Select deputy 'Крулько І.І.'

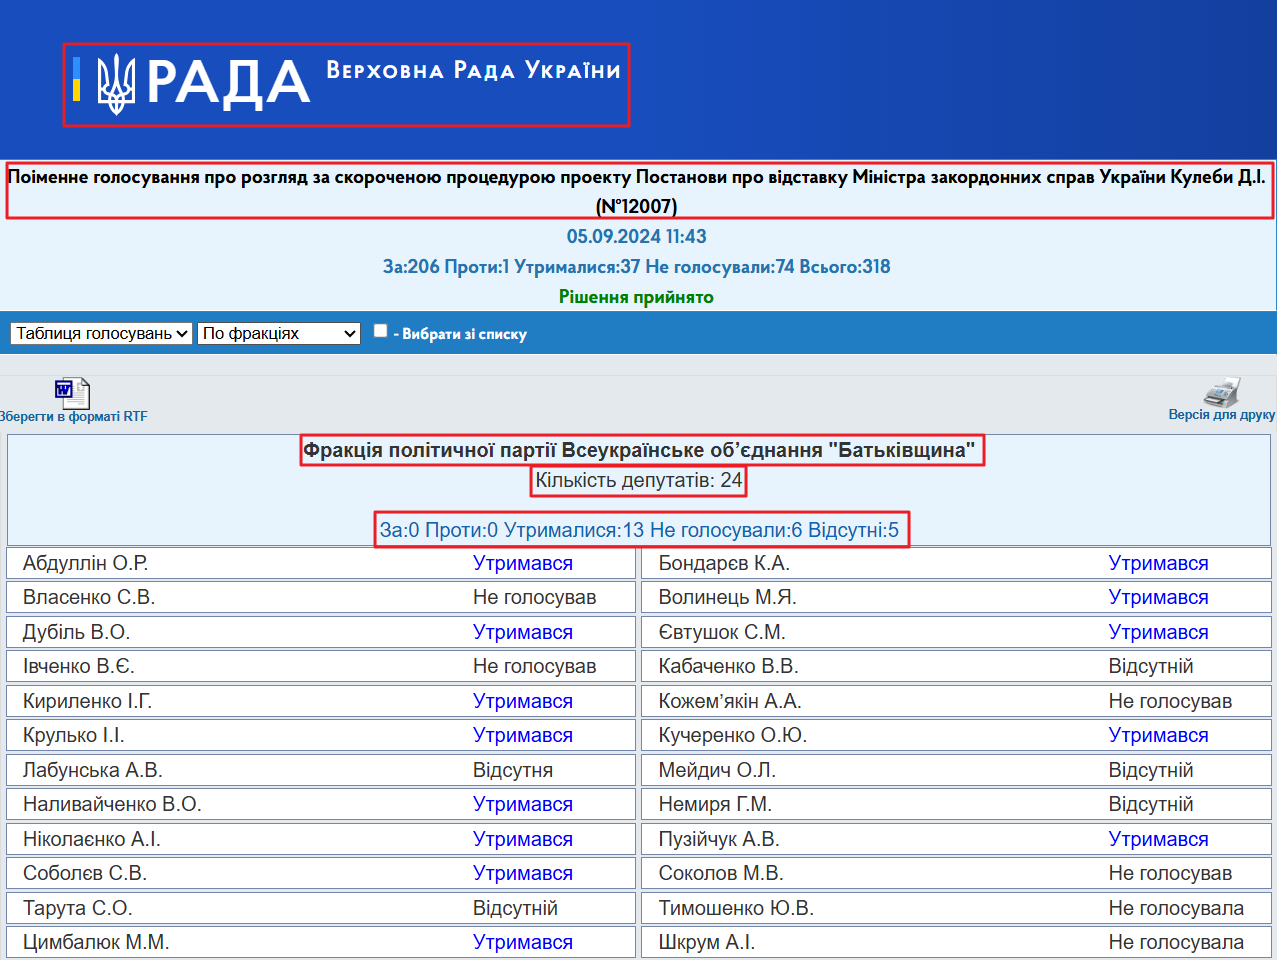coord(74,735)
